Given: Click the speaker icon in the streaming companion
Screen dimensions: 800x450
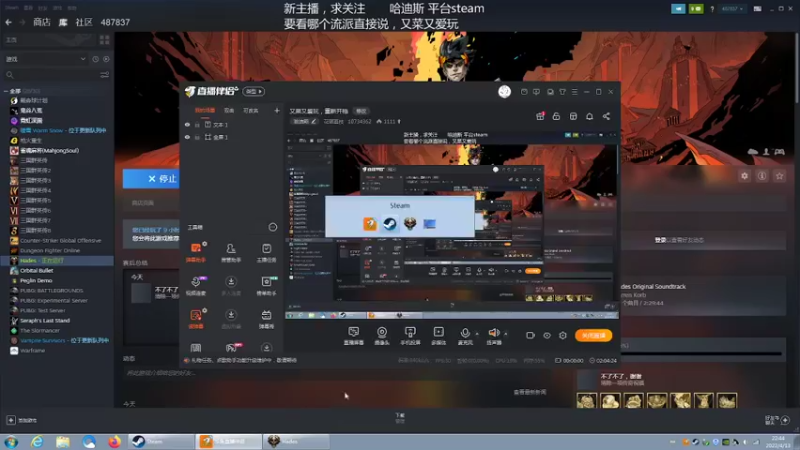Looking at the screenshot, I should click(493, 335).
